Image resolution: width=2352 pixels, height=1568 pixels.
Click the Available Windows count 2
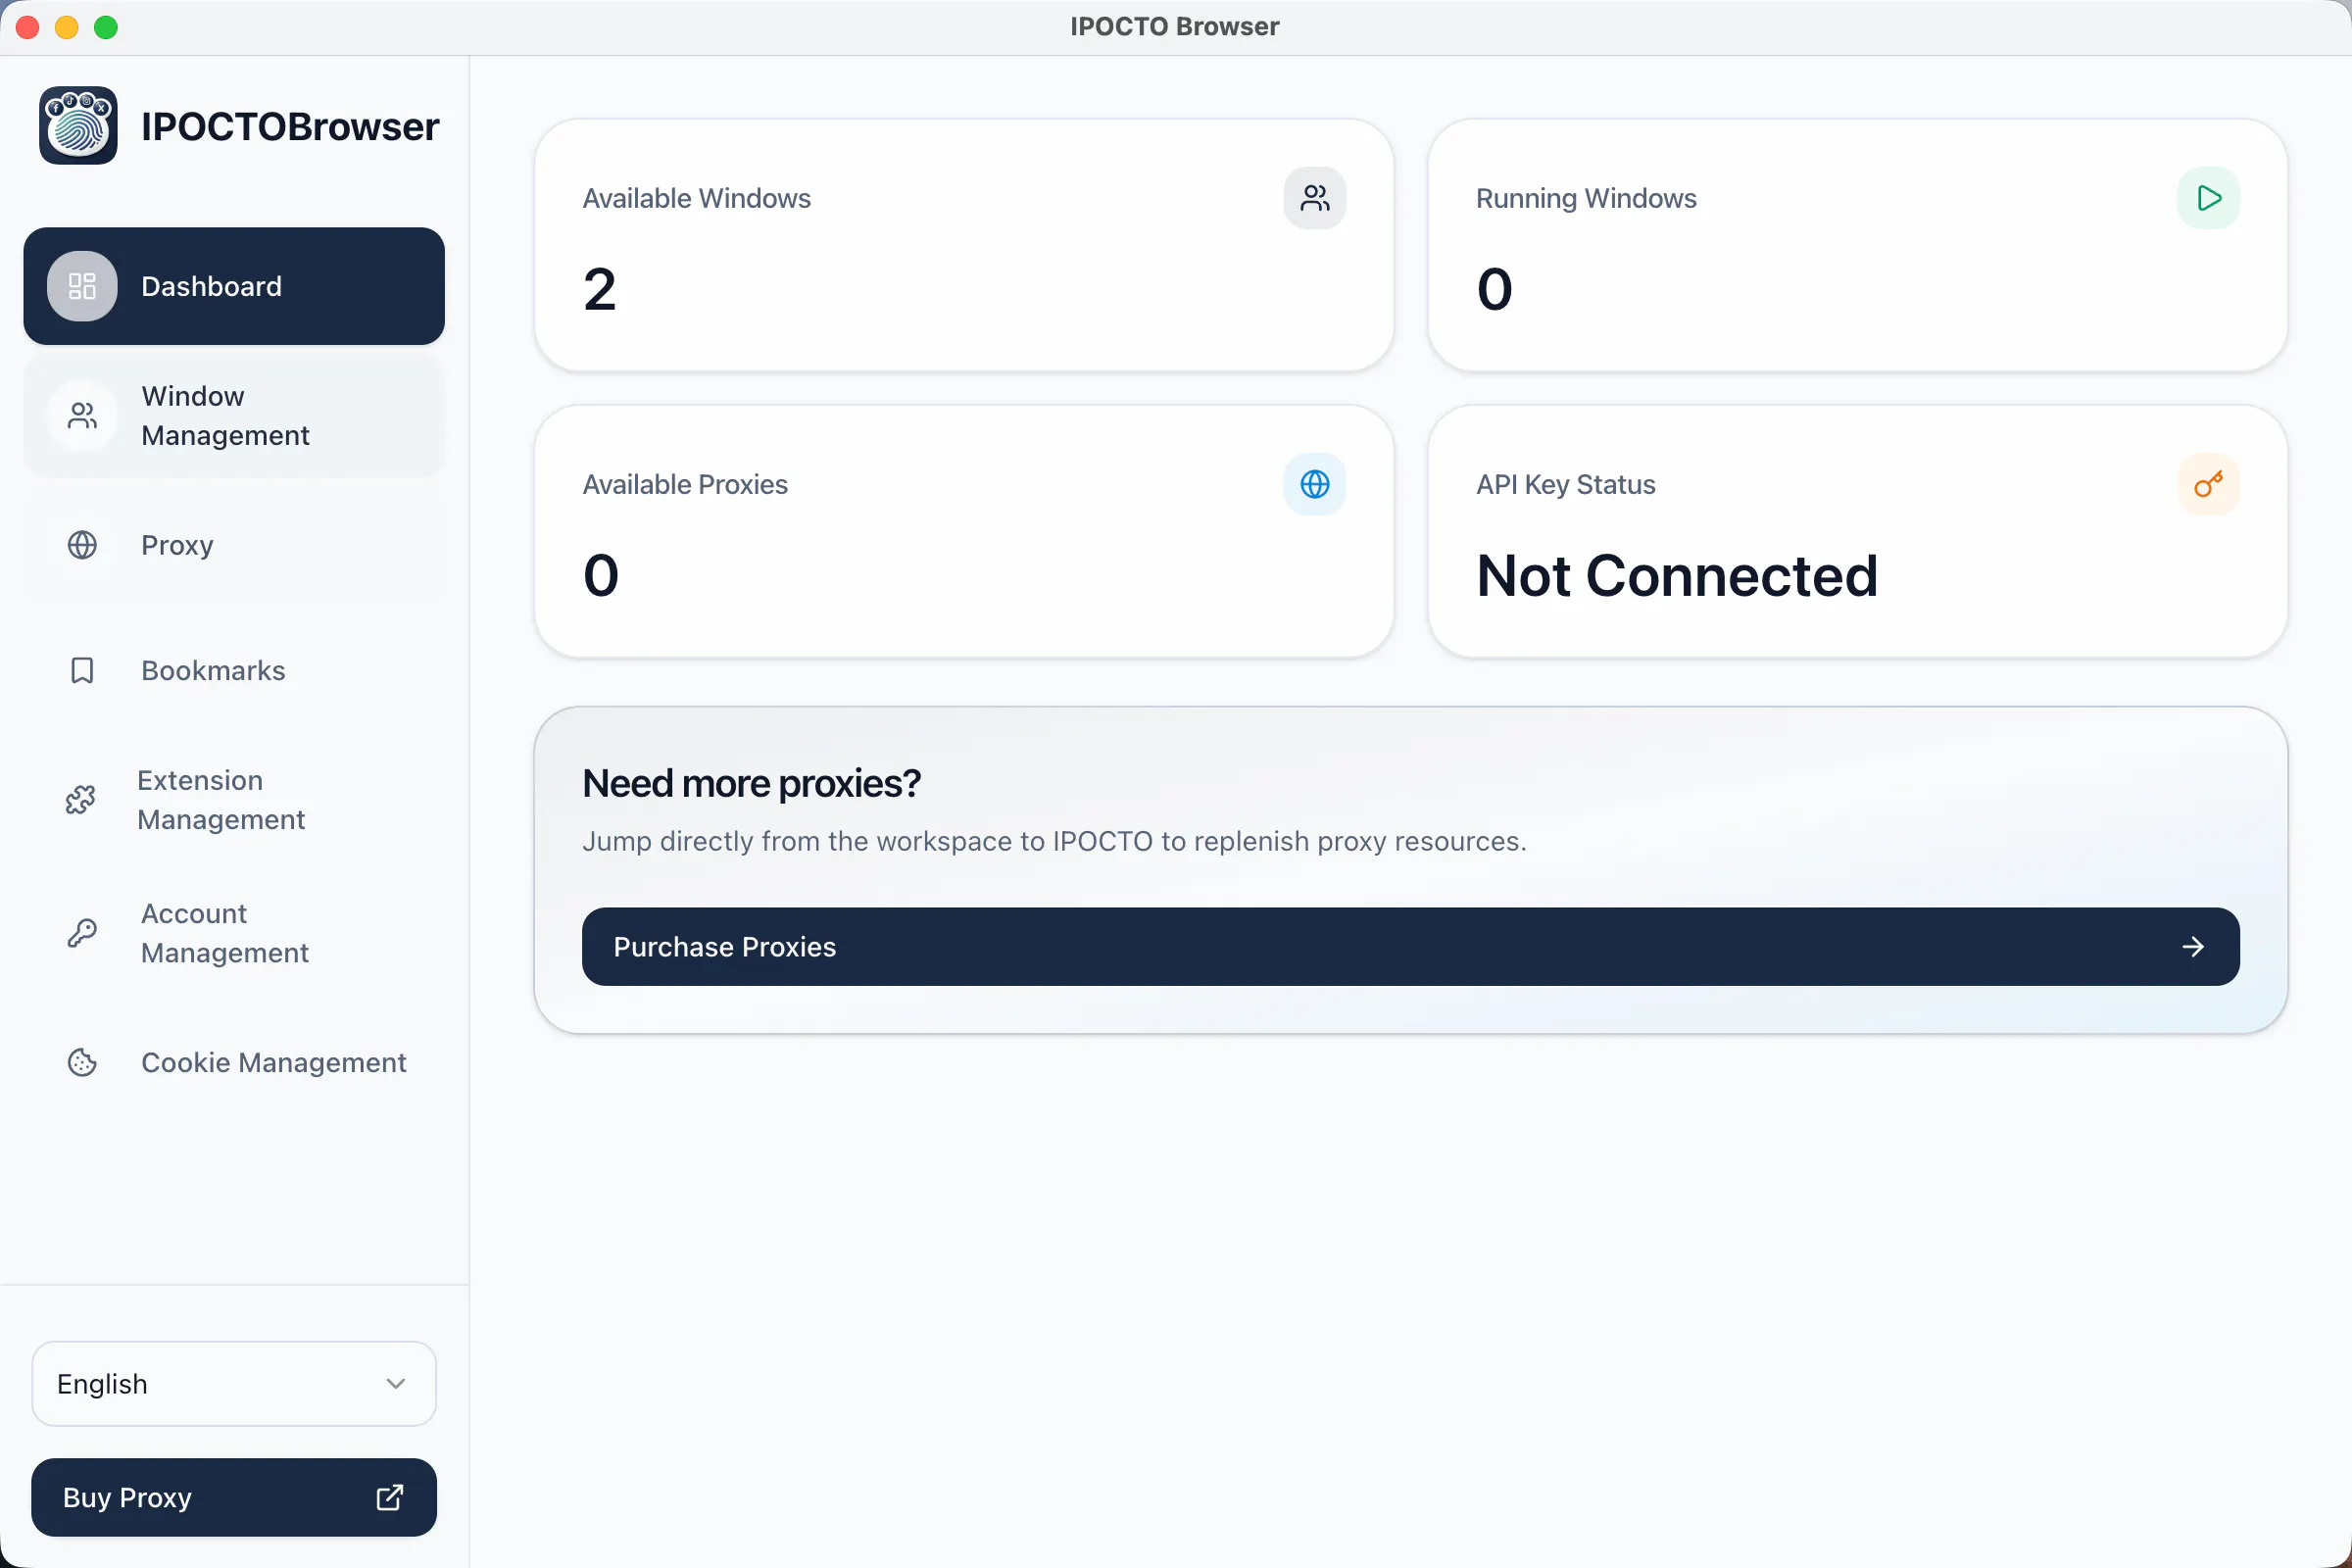[x=600, y=289]
